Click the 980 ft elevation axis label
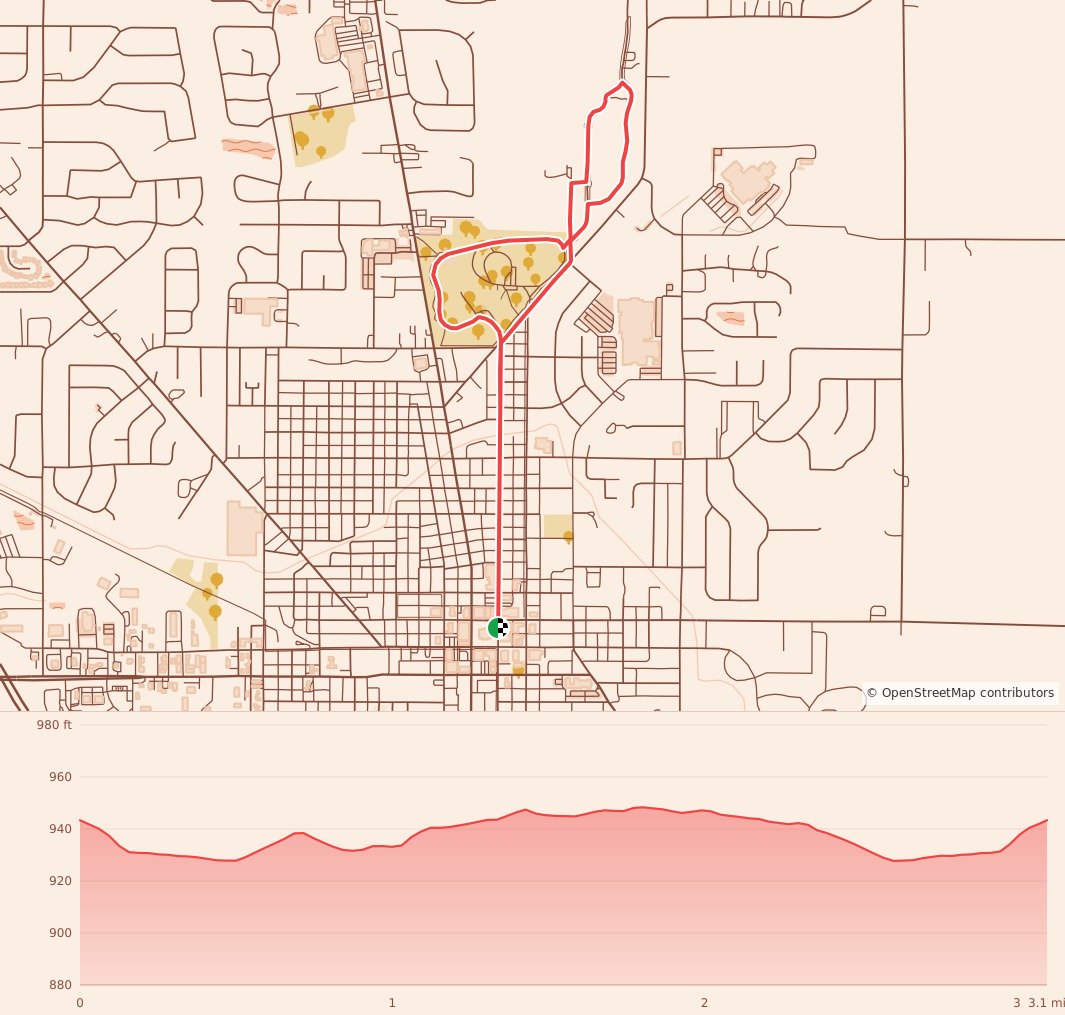 (54, 724)
